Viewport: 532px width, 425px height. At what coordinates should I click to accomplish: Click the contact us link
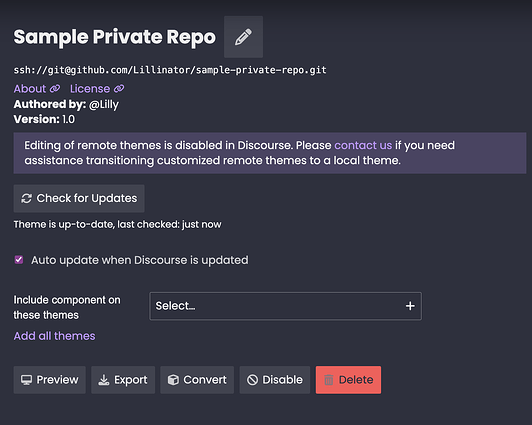tap(363, 145)
